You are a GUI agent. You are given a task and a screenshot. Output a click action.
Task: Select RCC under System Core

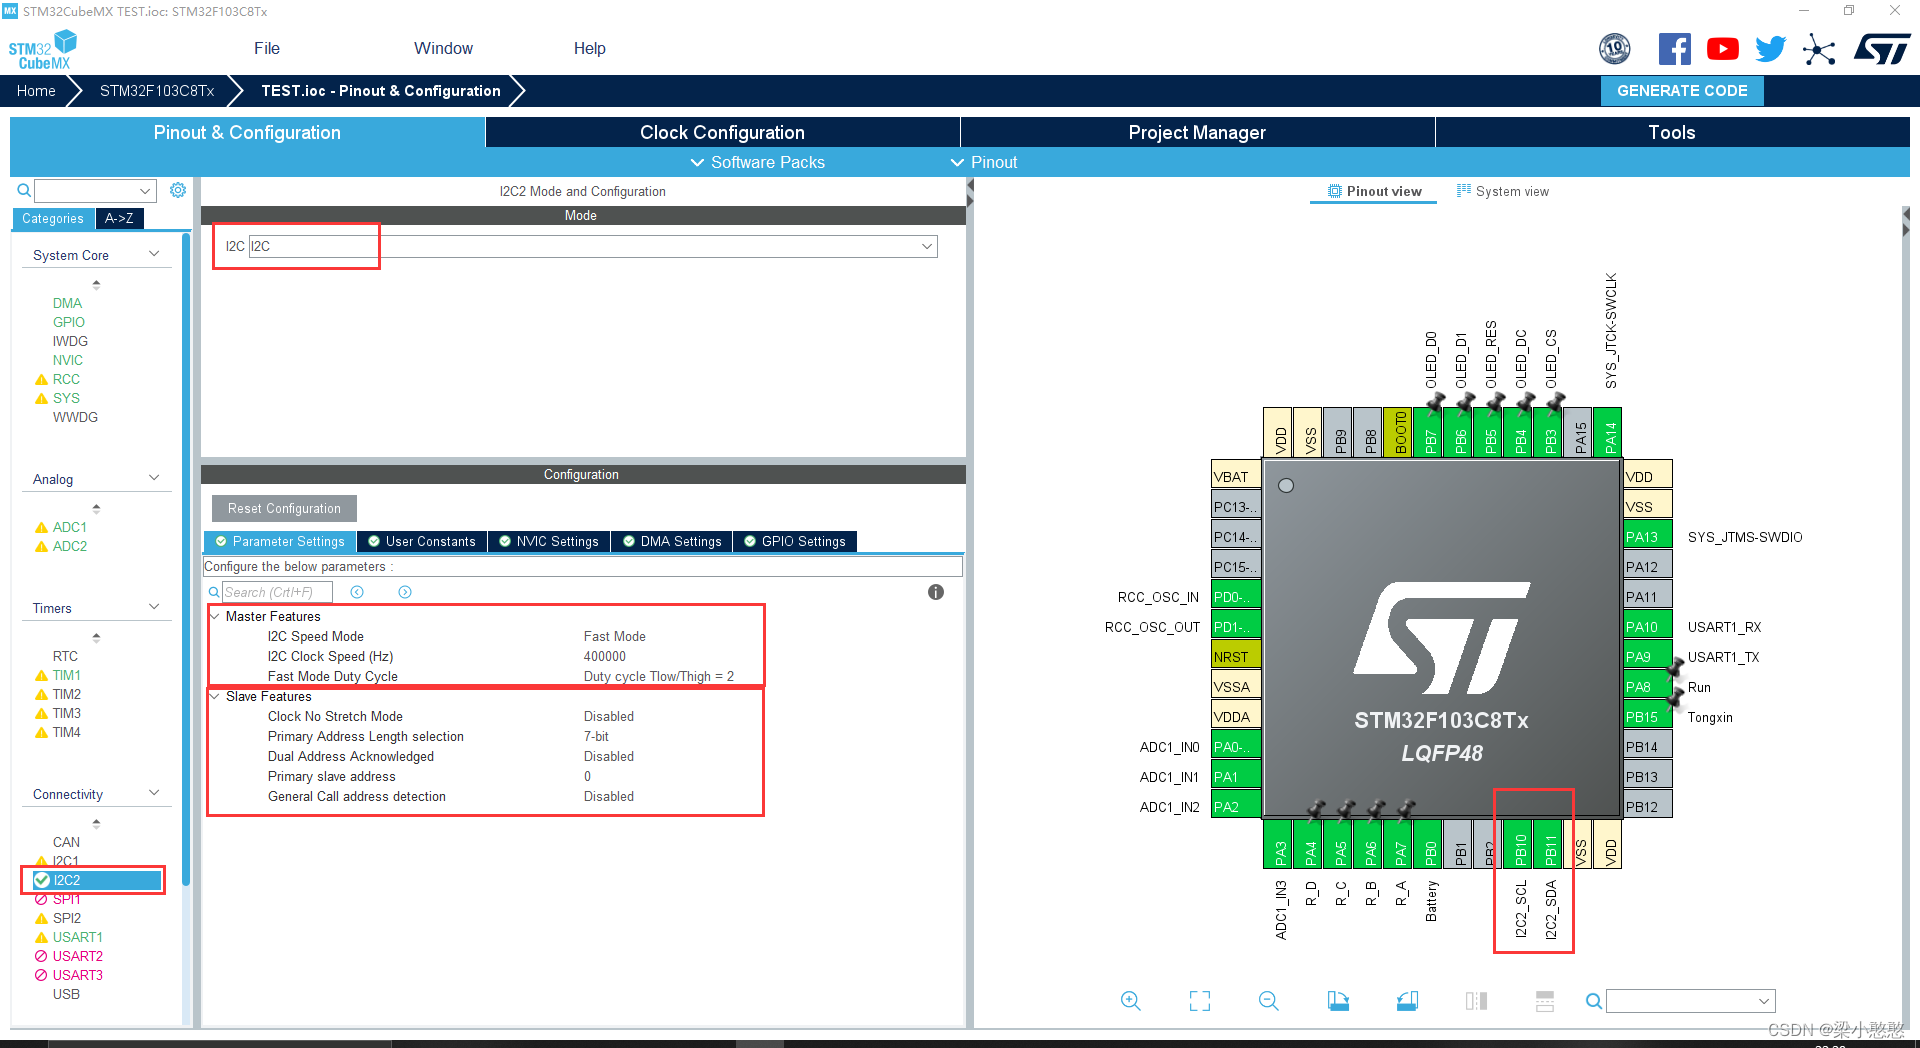[x=66, y=379]
